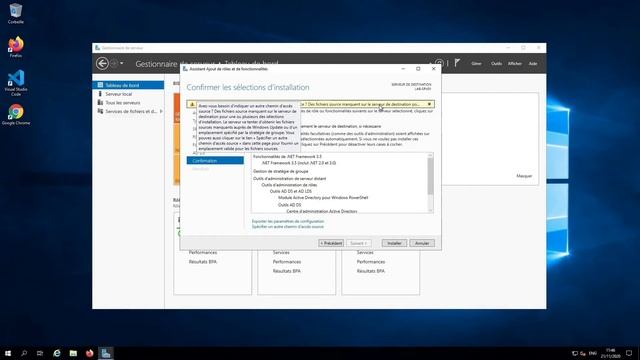Click 'Outils d'administration de rôles' entry
Image resolution: width=640 pixels, height=360 pixels.
click(289, 185)
